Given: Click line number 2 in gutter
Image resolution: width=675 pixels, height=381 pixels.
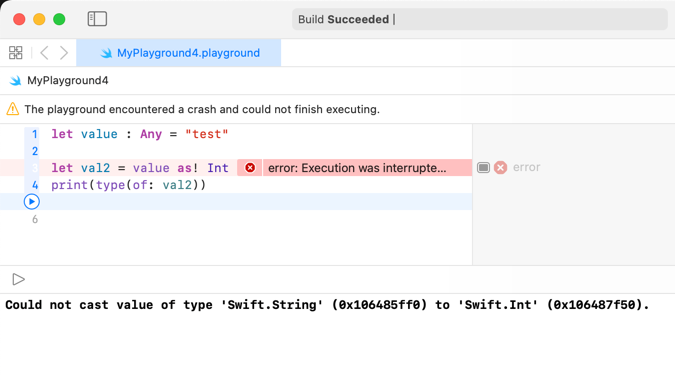Looking at the screenshot, I should (35, 151).
